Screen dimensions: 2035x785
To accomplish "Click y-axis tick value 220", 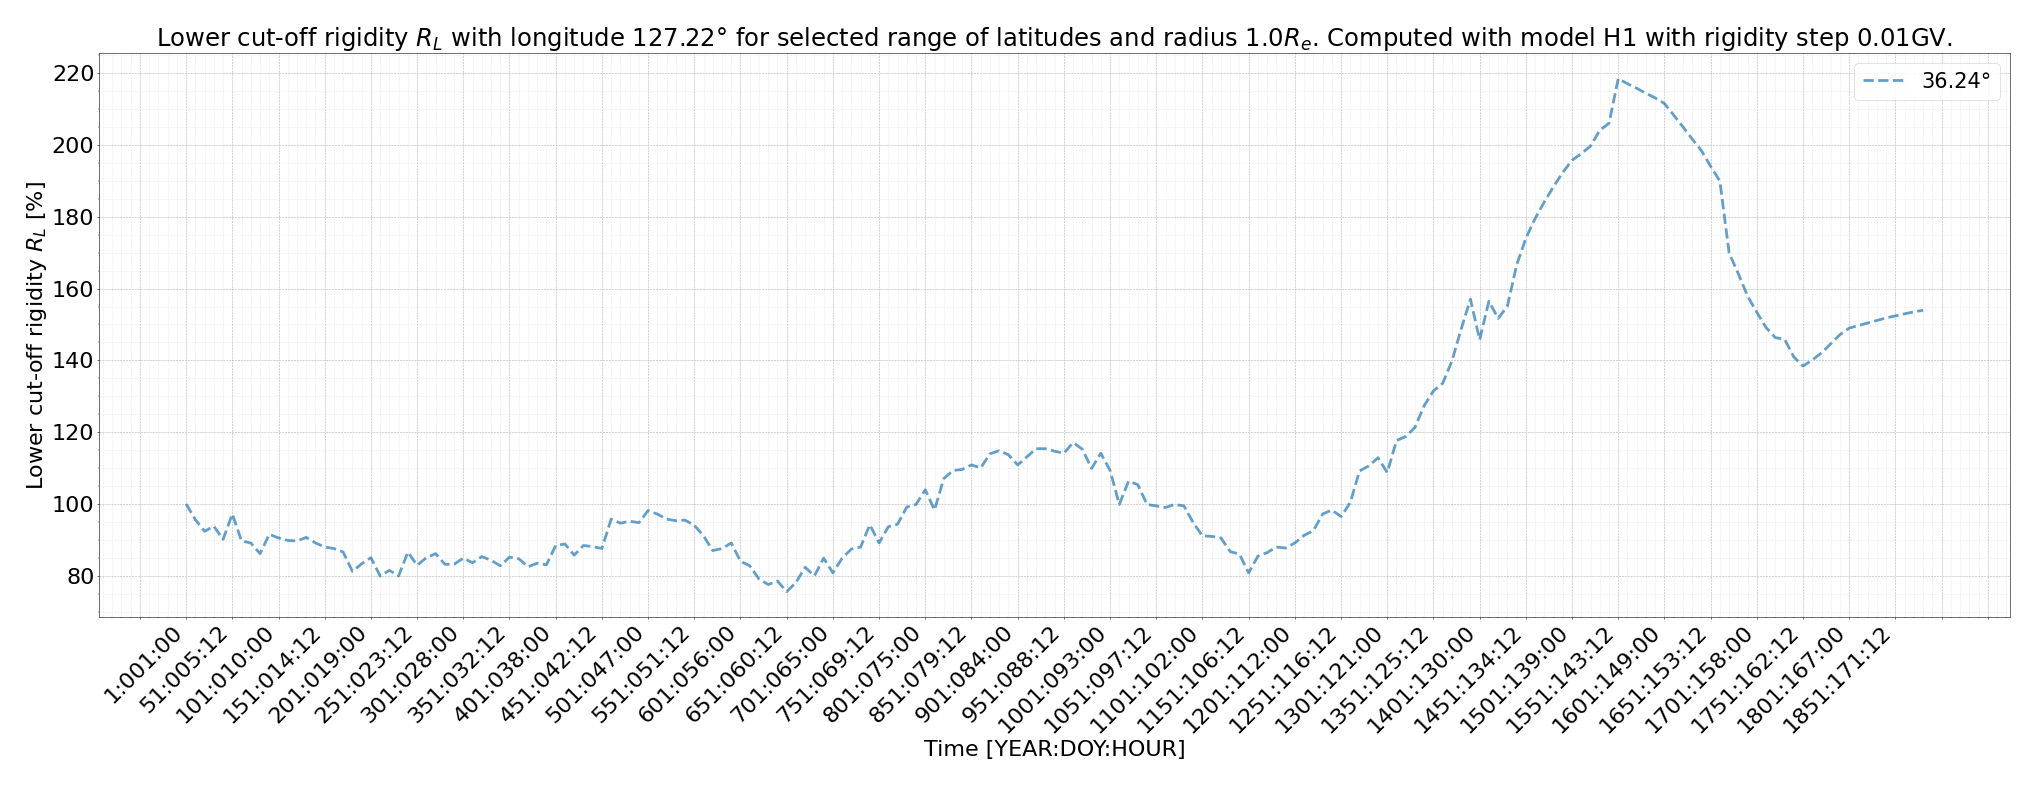I will [74, 74].
